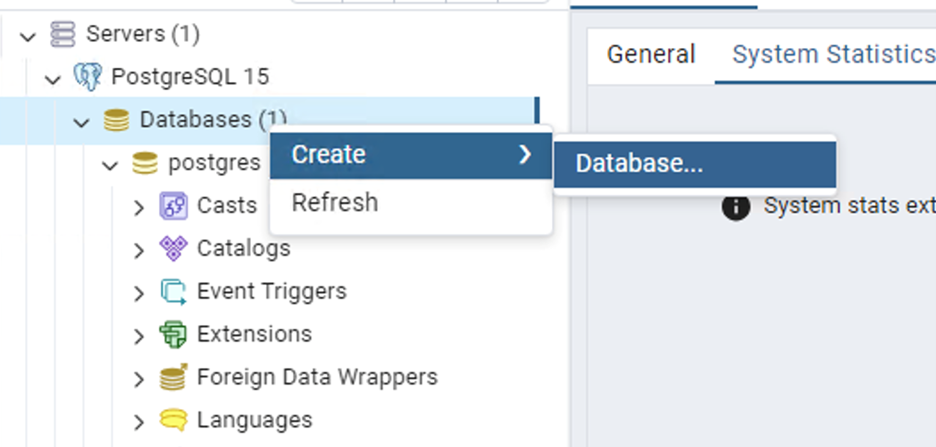Click the Catalogs node icon
936x447 pixels.
tap(173, 248)
